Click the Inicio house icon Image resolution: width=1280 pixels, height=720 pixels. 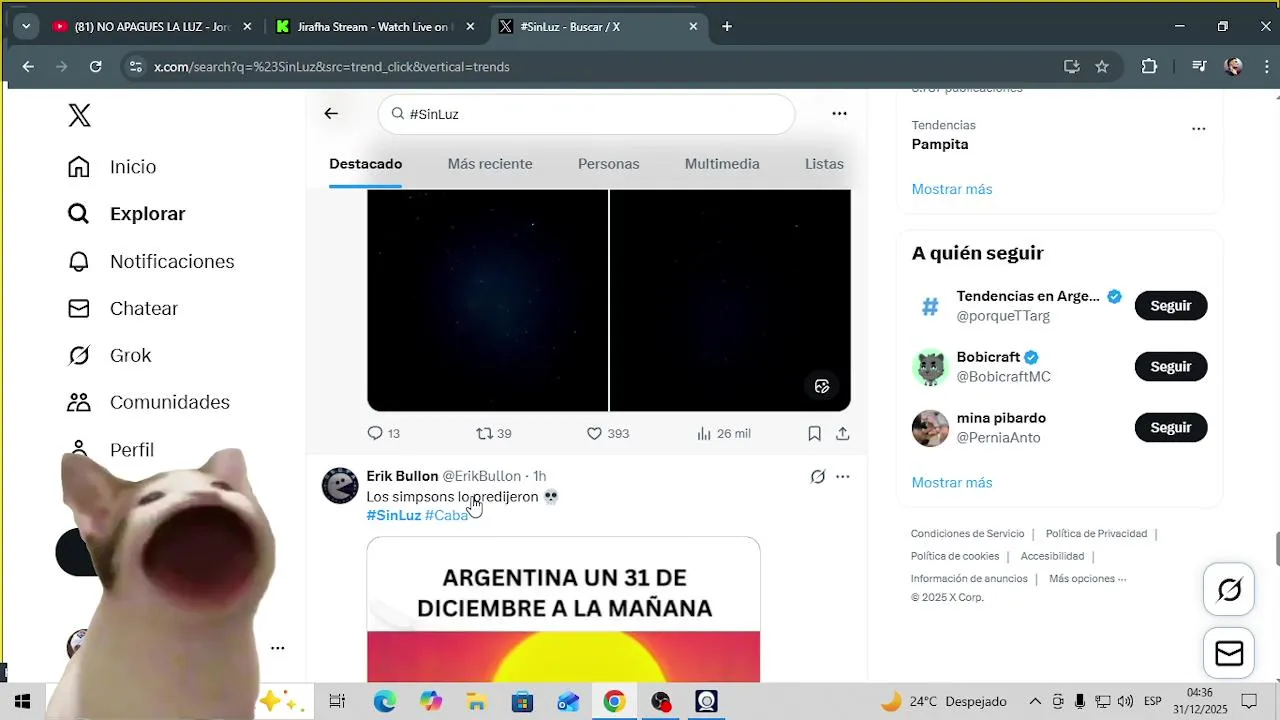[79, 167]
